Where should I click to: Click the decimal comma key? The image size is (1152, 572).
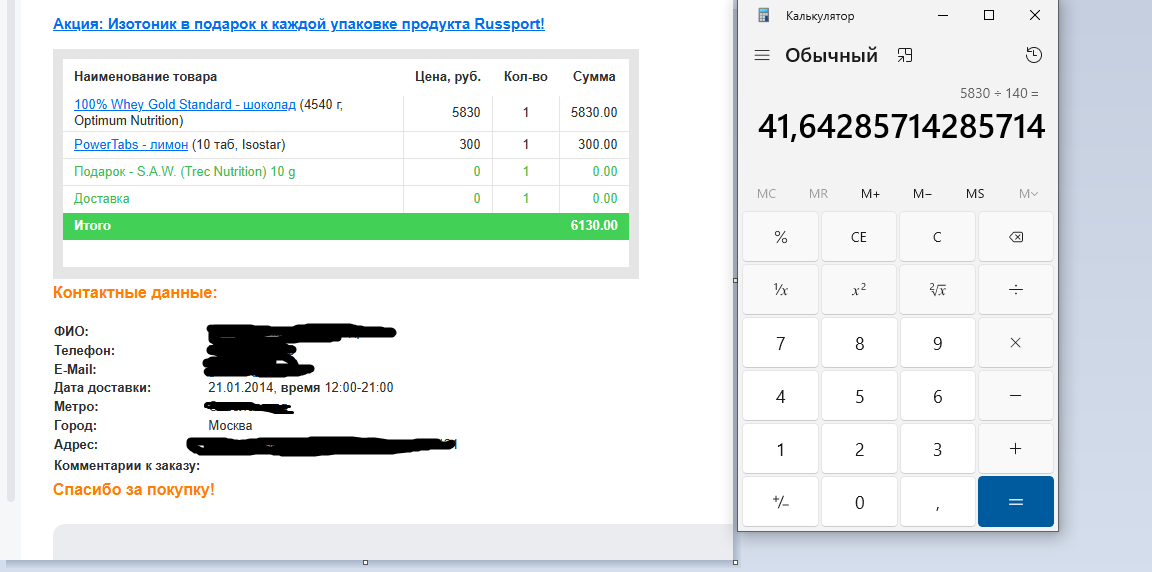click(x=937, y=502)
